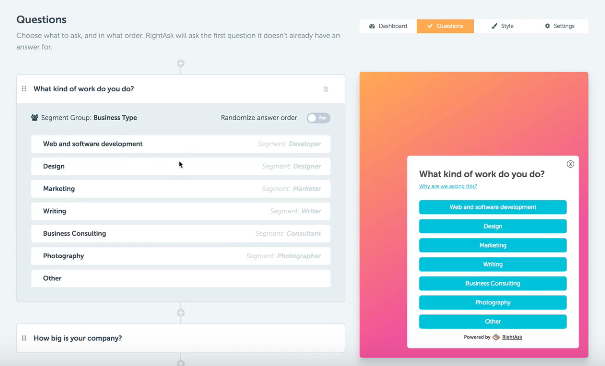Screen dimensions: 605x366
Task: Select the Web and software development answer row
Action: [181, 144]
